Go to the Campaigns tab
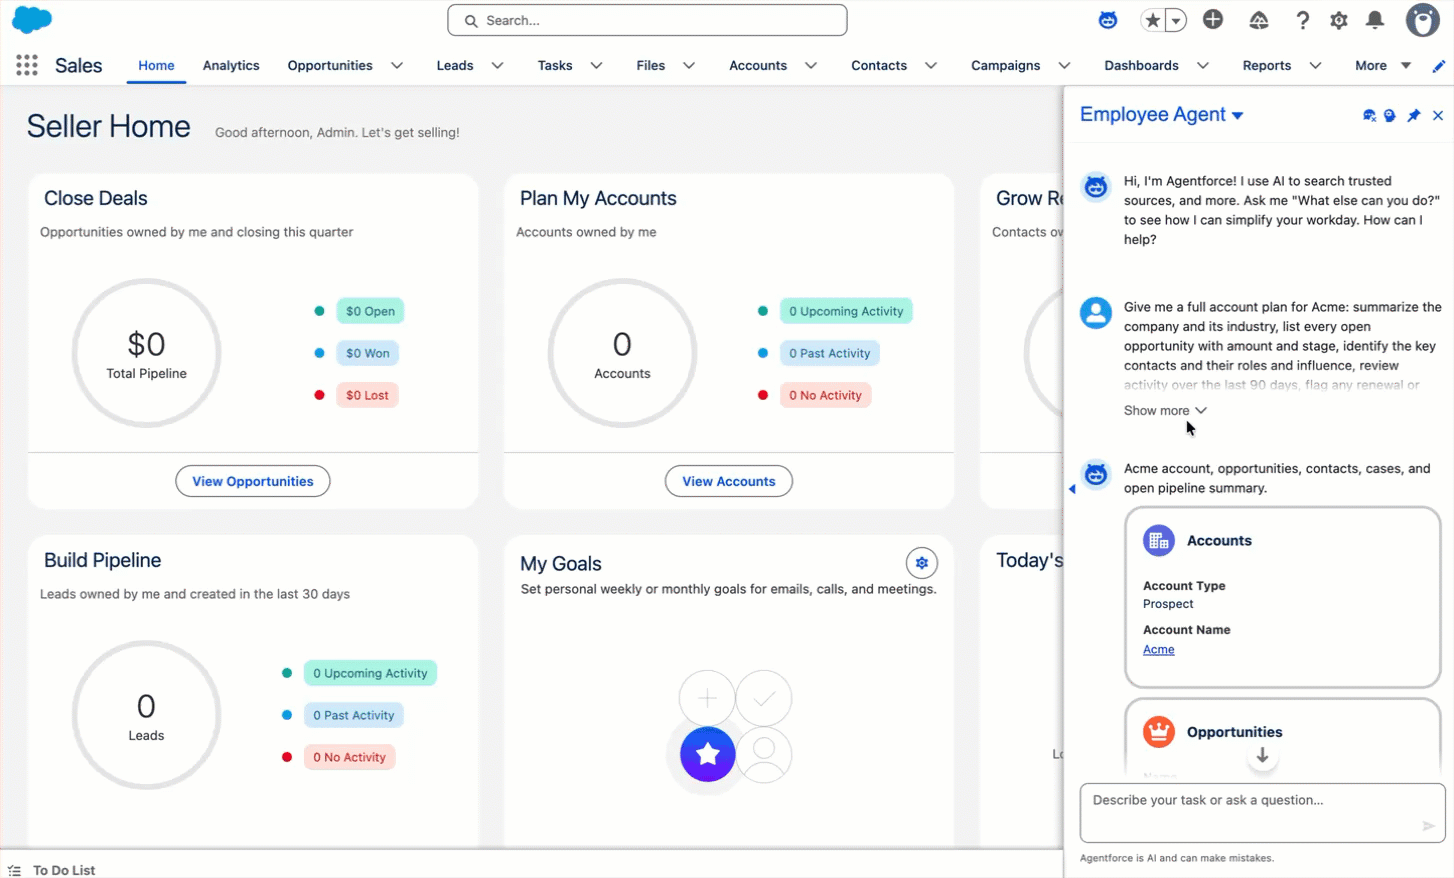Image resolution: width=1454 pixels, height=878 pixels. (x=1005, y=66)
